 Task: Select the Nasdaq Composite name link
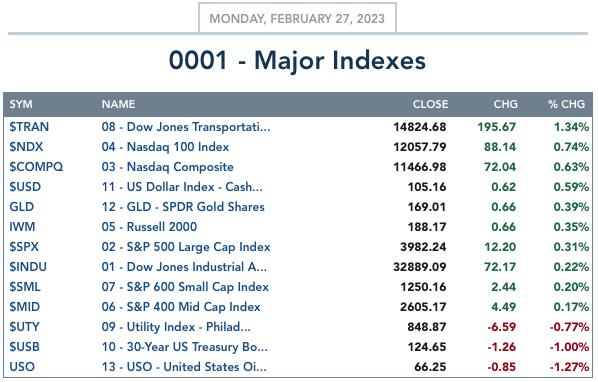[167, 167]
